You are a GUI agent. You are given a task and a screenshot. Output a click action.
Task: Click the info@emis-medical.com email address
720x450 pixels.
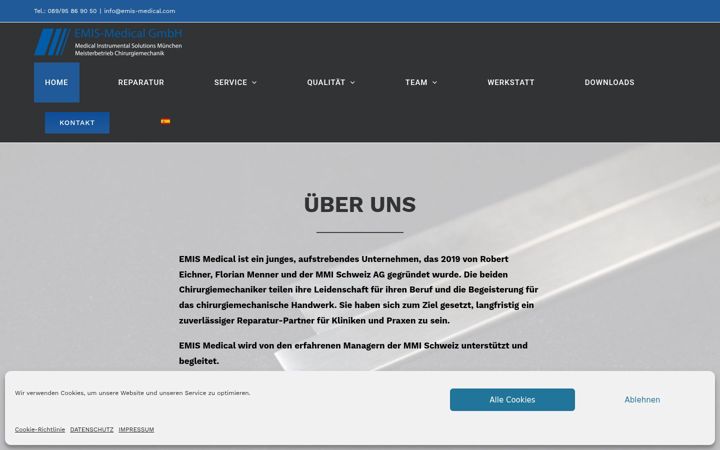coord(140,11)
